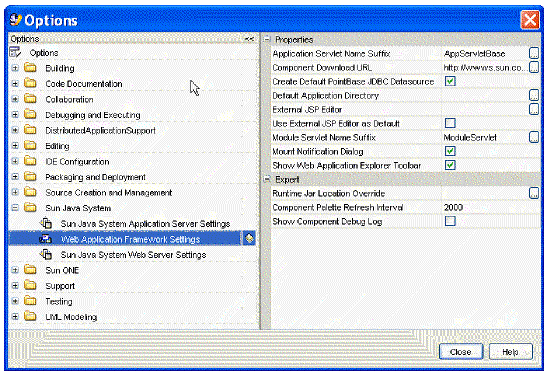Click the Collaboration folder icon
This screenshot has width=549, height=376.
click(30, 99)
